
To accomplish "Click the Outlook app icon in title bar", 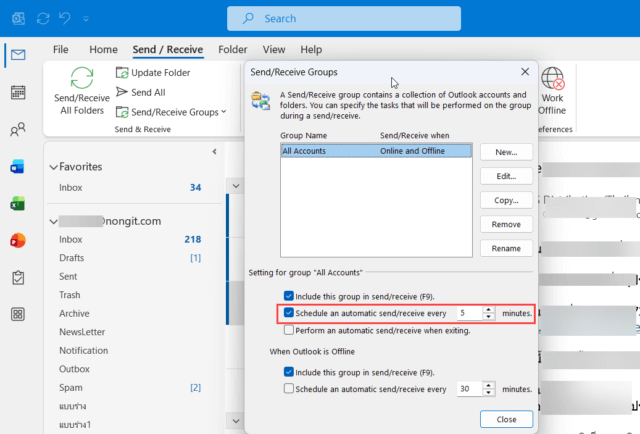I will click(x=18, y=18).
